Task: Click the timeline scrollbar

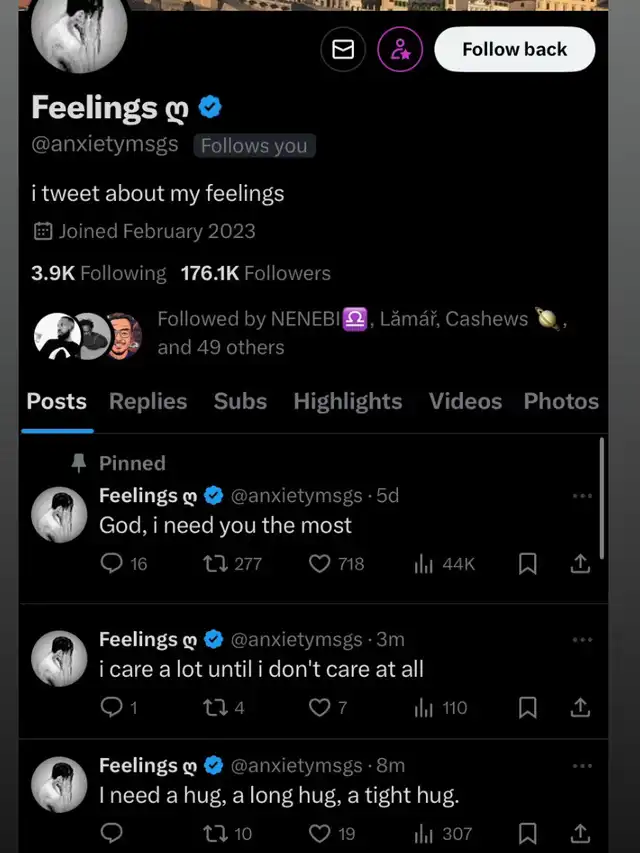Action: pos(601,498)
